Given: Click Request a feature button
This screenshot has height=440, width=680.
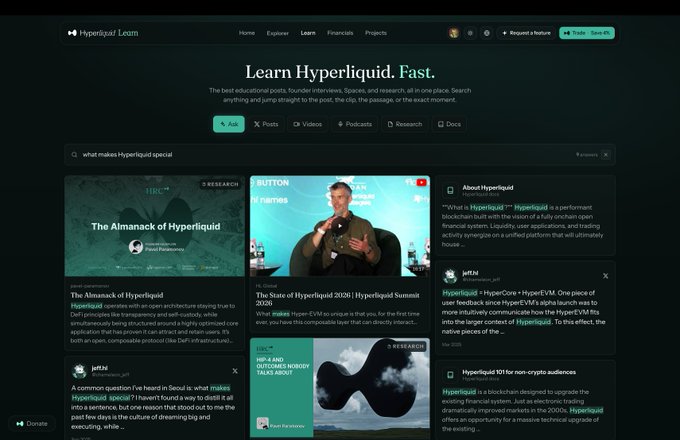Looking at the screenshot, I should pos(526,33).
